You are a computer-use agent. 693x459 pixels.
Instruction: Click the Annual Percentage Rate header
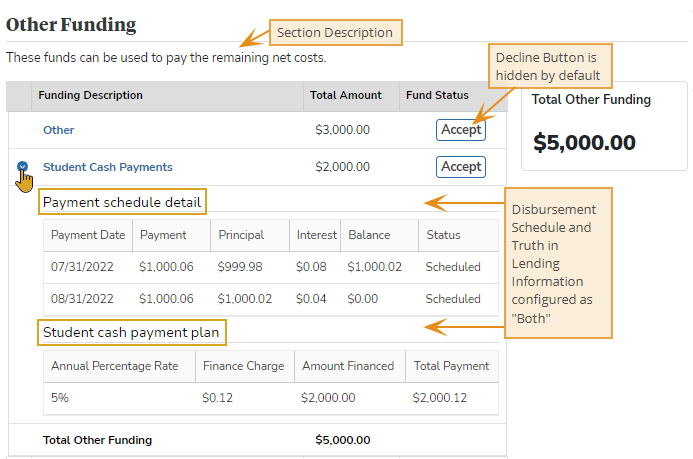(115, 366)
